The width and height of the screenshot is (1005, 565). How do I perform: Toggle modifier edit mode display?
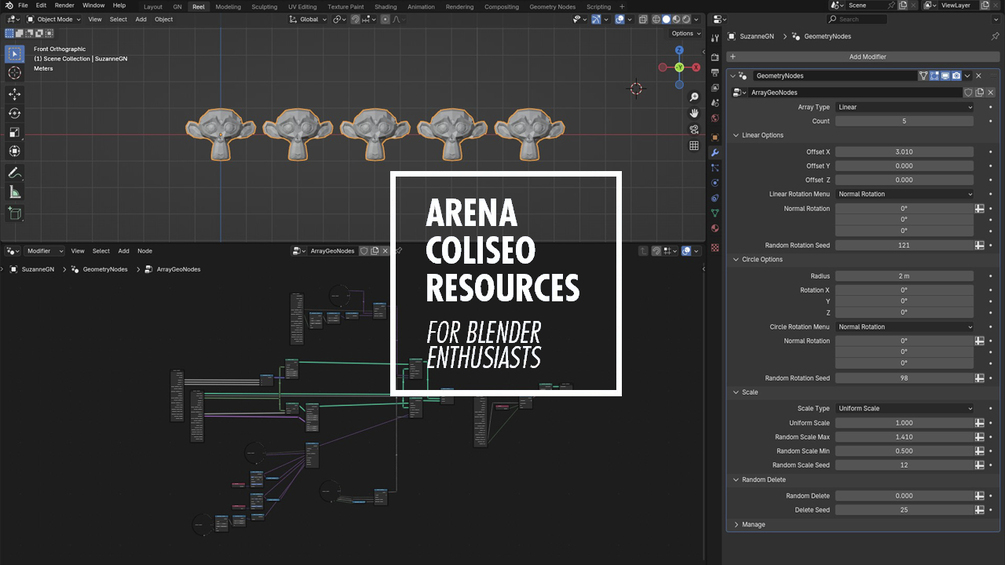[x=934, y=76]
